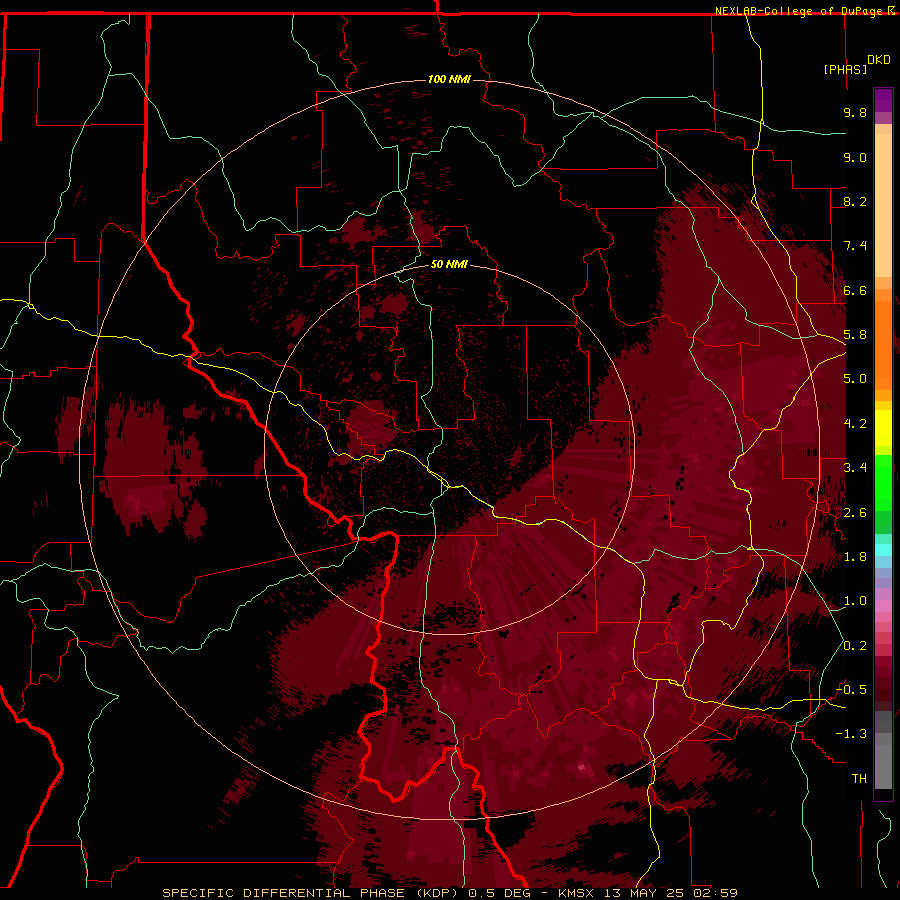This screenshot has width=900, height=900.
Task: Select the pale peach segment of color bar
Action: 883,205
